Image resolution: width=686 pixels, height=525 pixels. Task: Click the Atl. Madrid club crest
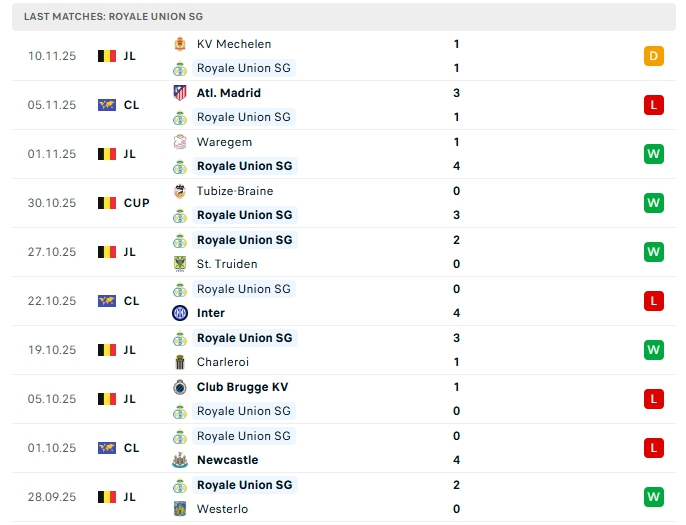point(180,93)
